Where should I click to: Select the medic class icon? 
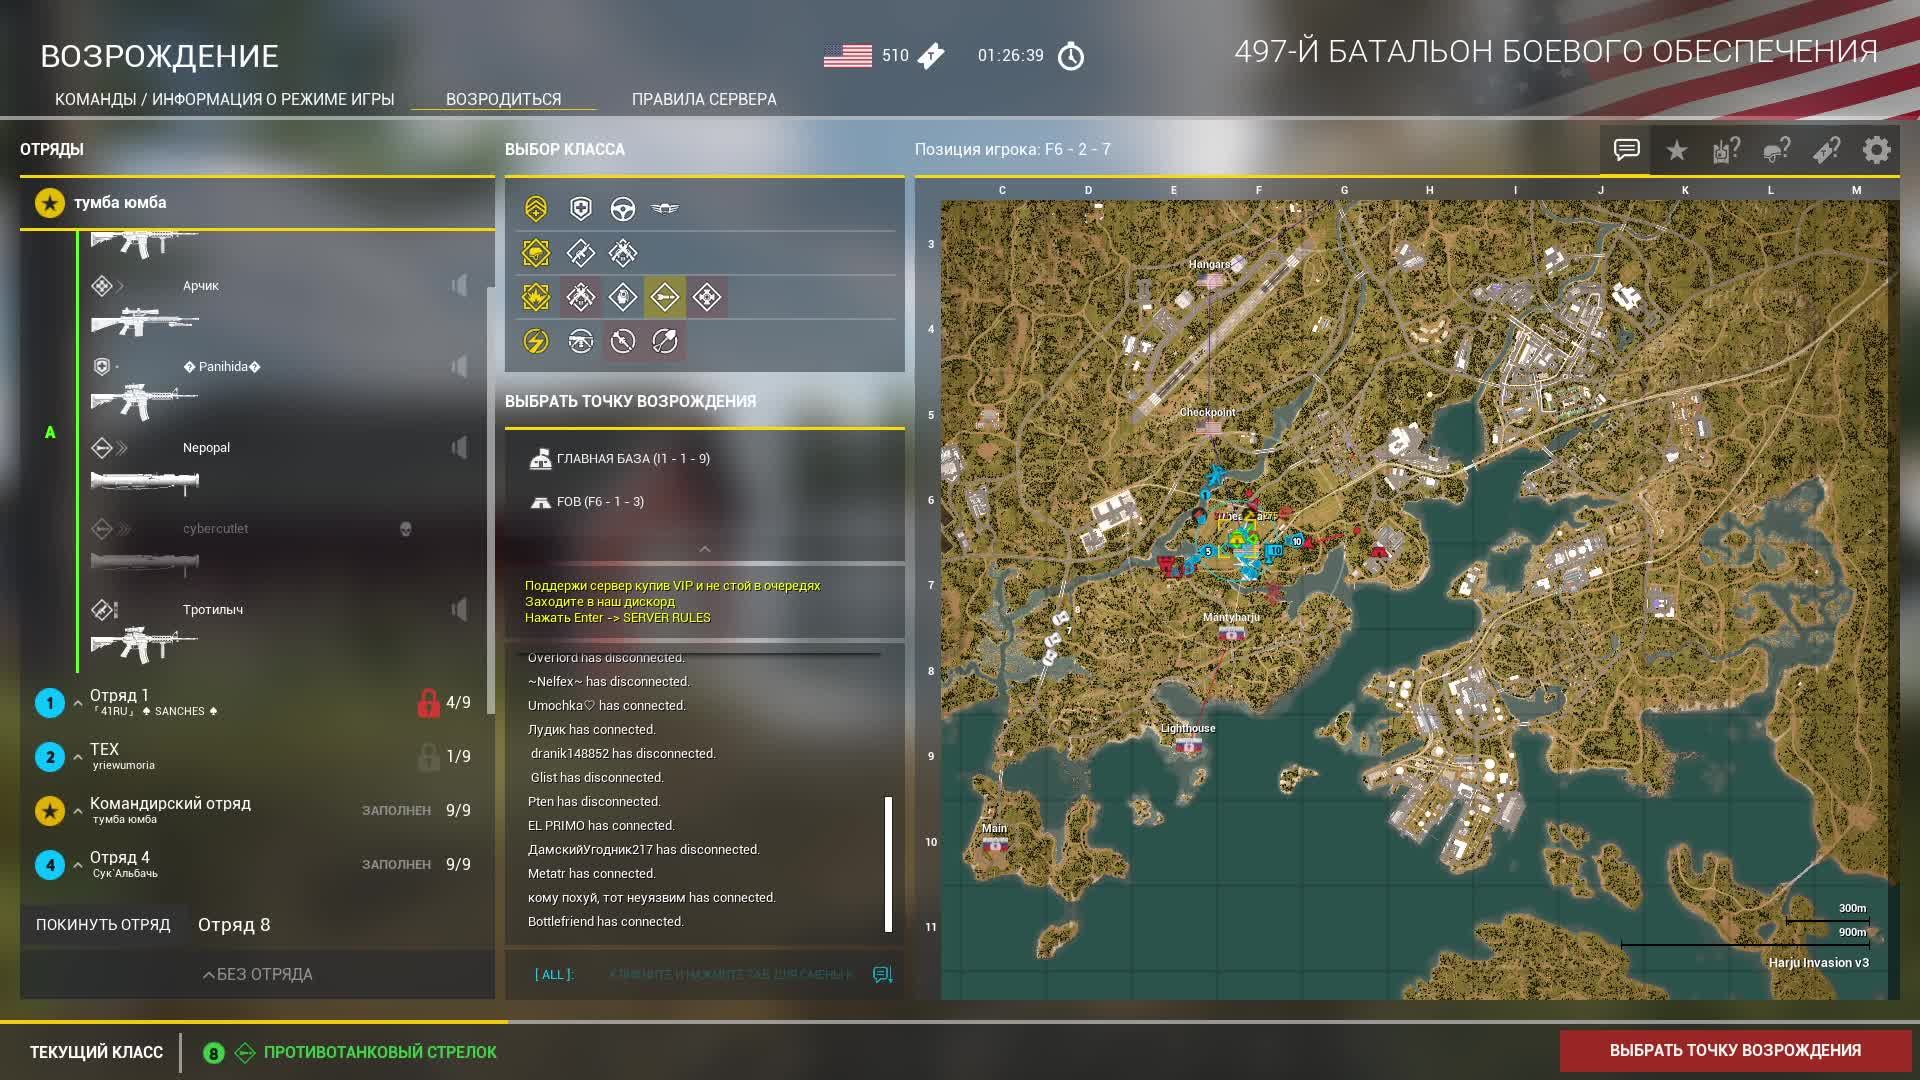[x=580, y=208]
